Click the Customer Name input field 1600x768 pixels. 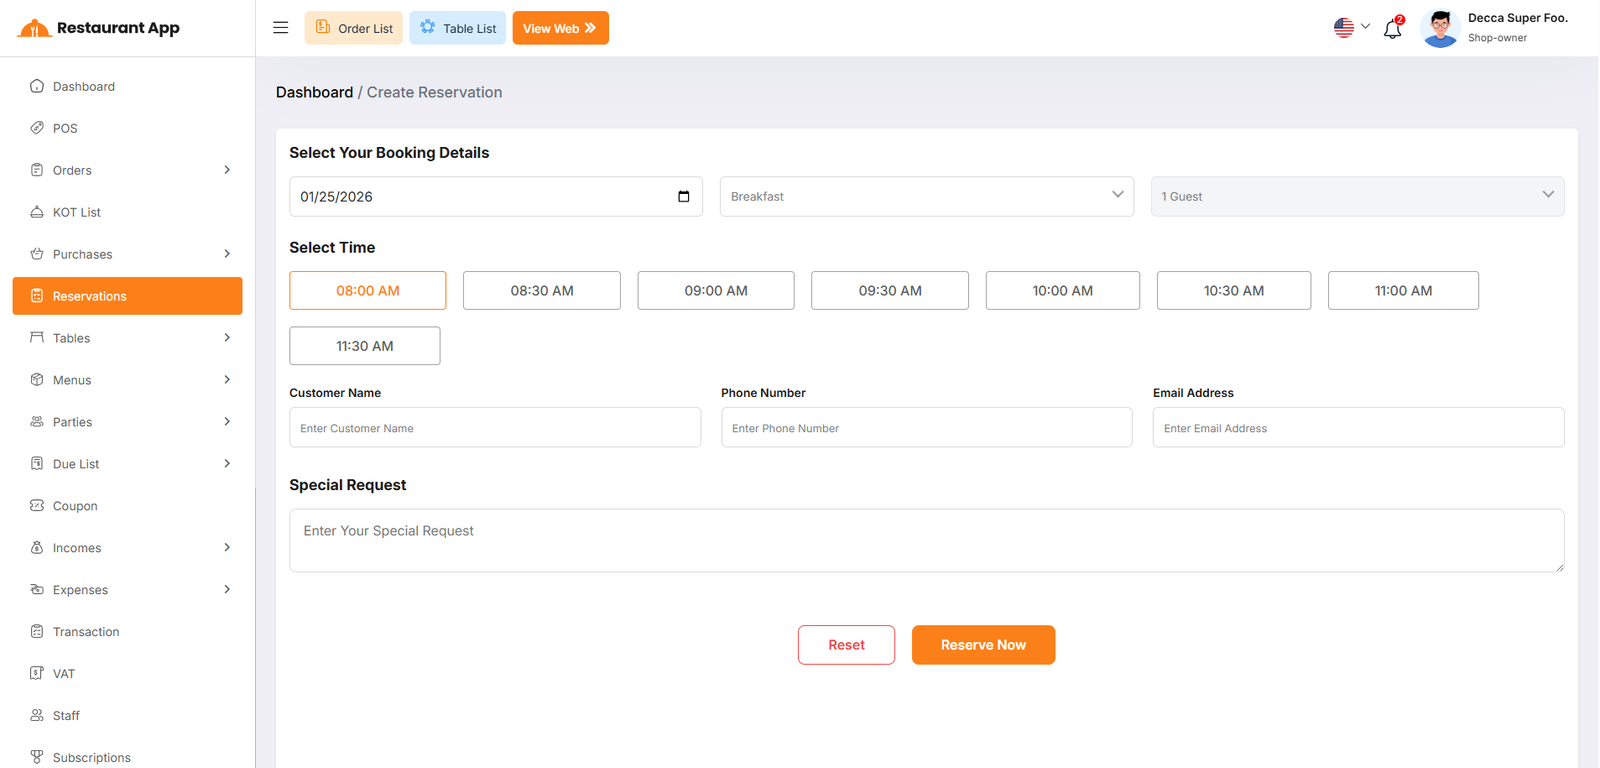pos(495,428)
